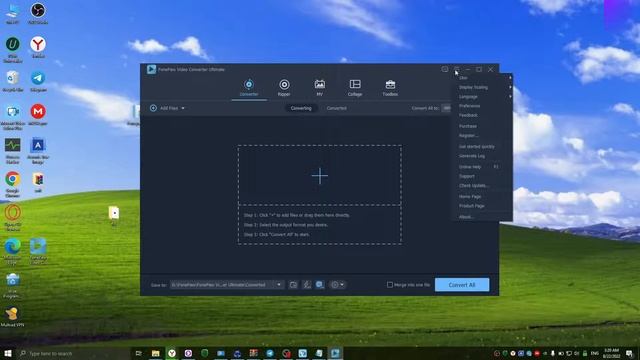Image resolution: width=640 pixels, height=360 pixels.
Task: Click the hamburger menu icon in title bar
Action: pos(456,69)
